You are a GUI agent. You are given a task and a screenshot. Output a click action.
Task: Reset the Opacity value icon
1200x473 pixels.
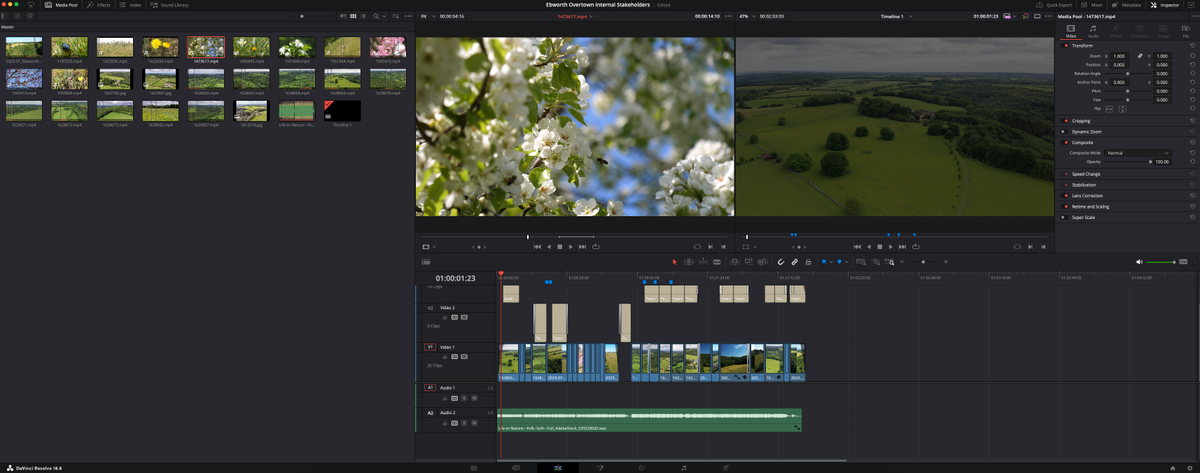click(1193, 161)
